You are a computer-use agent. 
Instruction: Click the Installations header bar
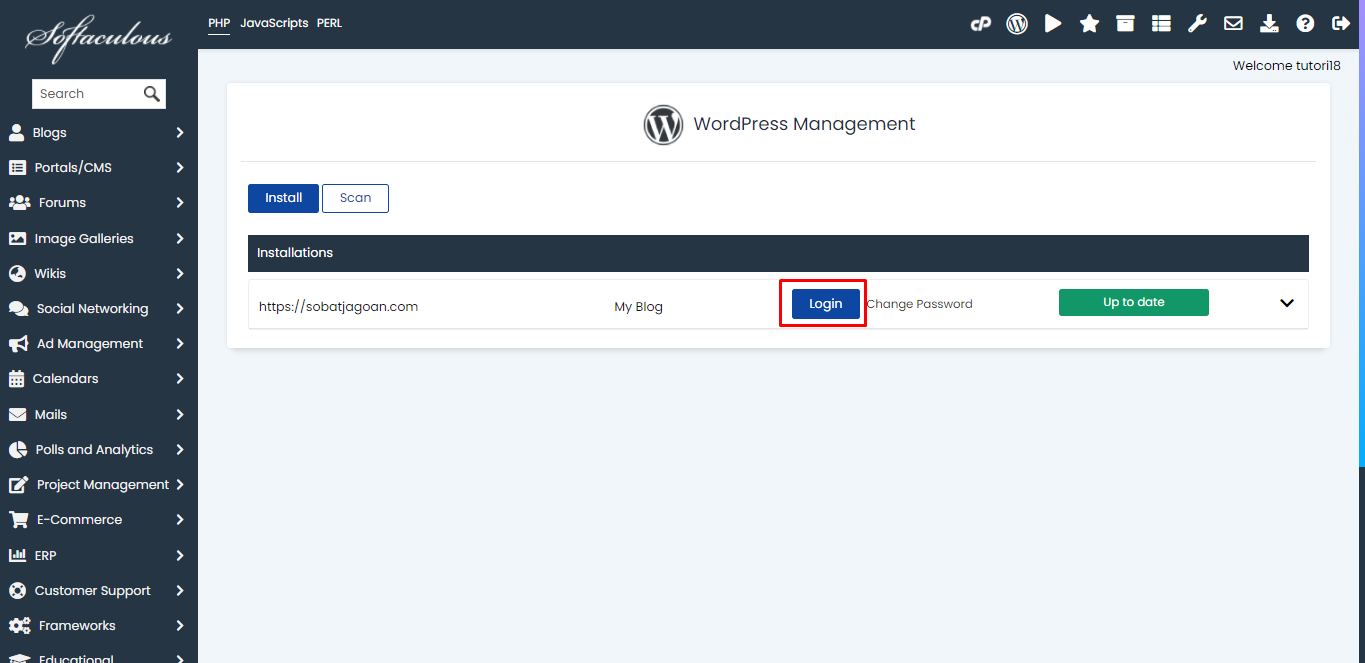778,253
